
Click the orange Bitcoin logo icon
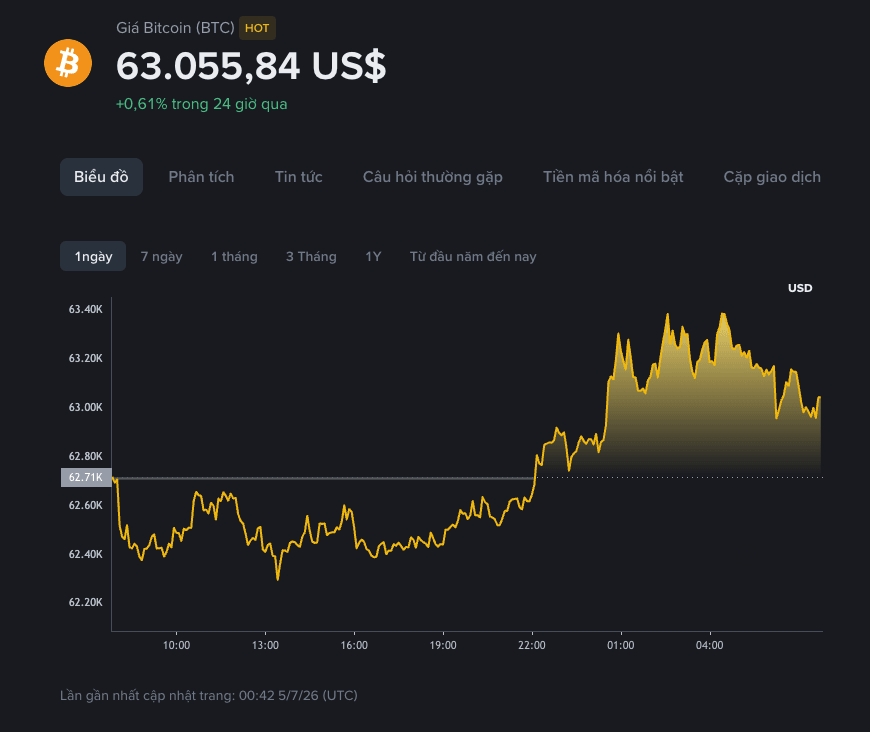coord(68,63)
